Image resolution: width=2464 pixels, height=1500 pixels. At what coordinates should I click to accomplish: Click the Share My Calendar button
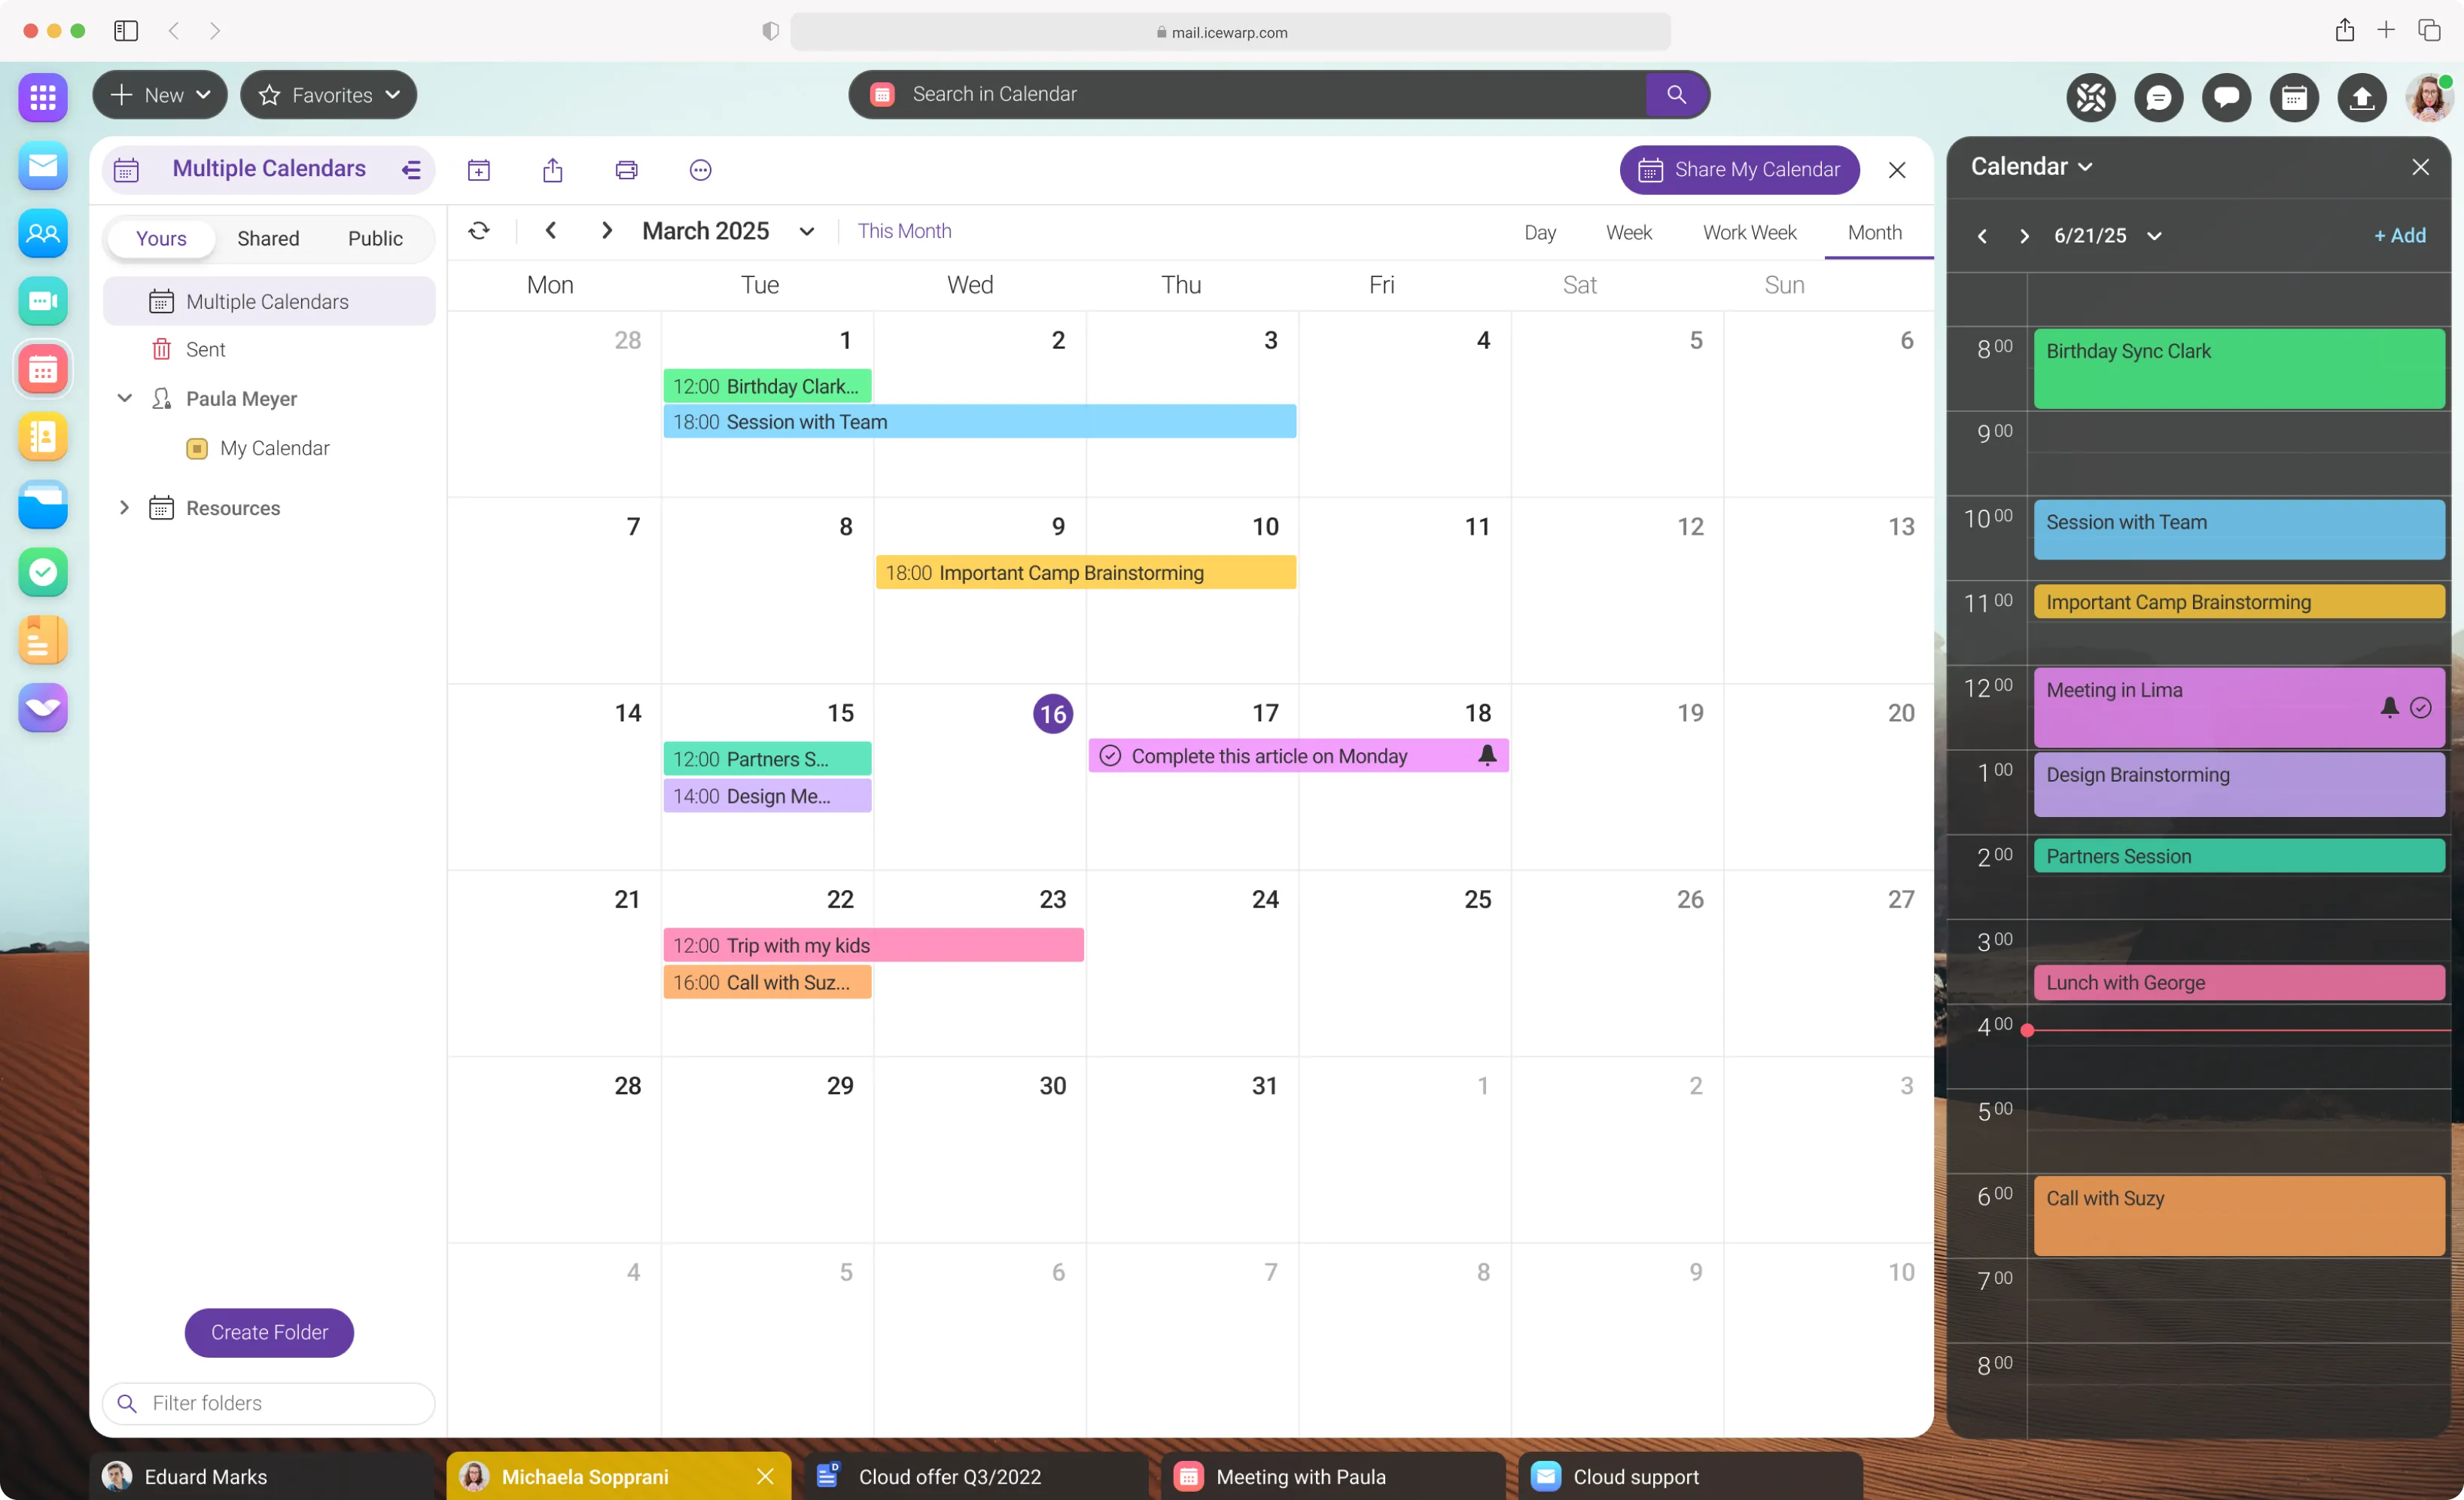(1739, 170)
